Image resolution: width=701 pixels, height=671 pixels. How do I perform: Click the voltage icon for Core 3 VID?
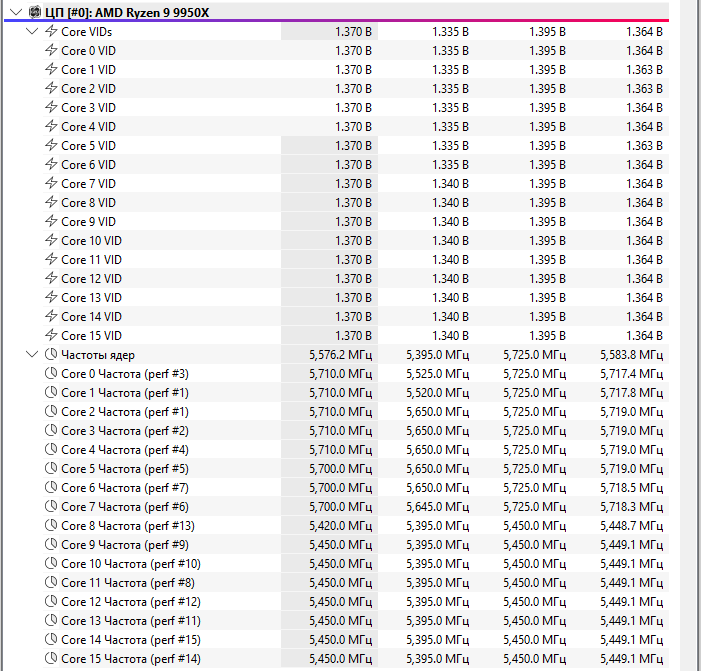tap(51, 107)
